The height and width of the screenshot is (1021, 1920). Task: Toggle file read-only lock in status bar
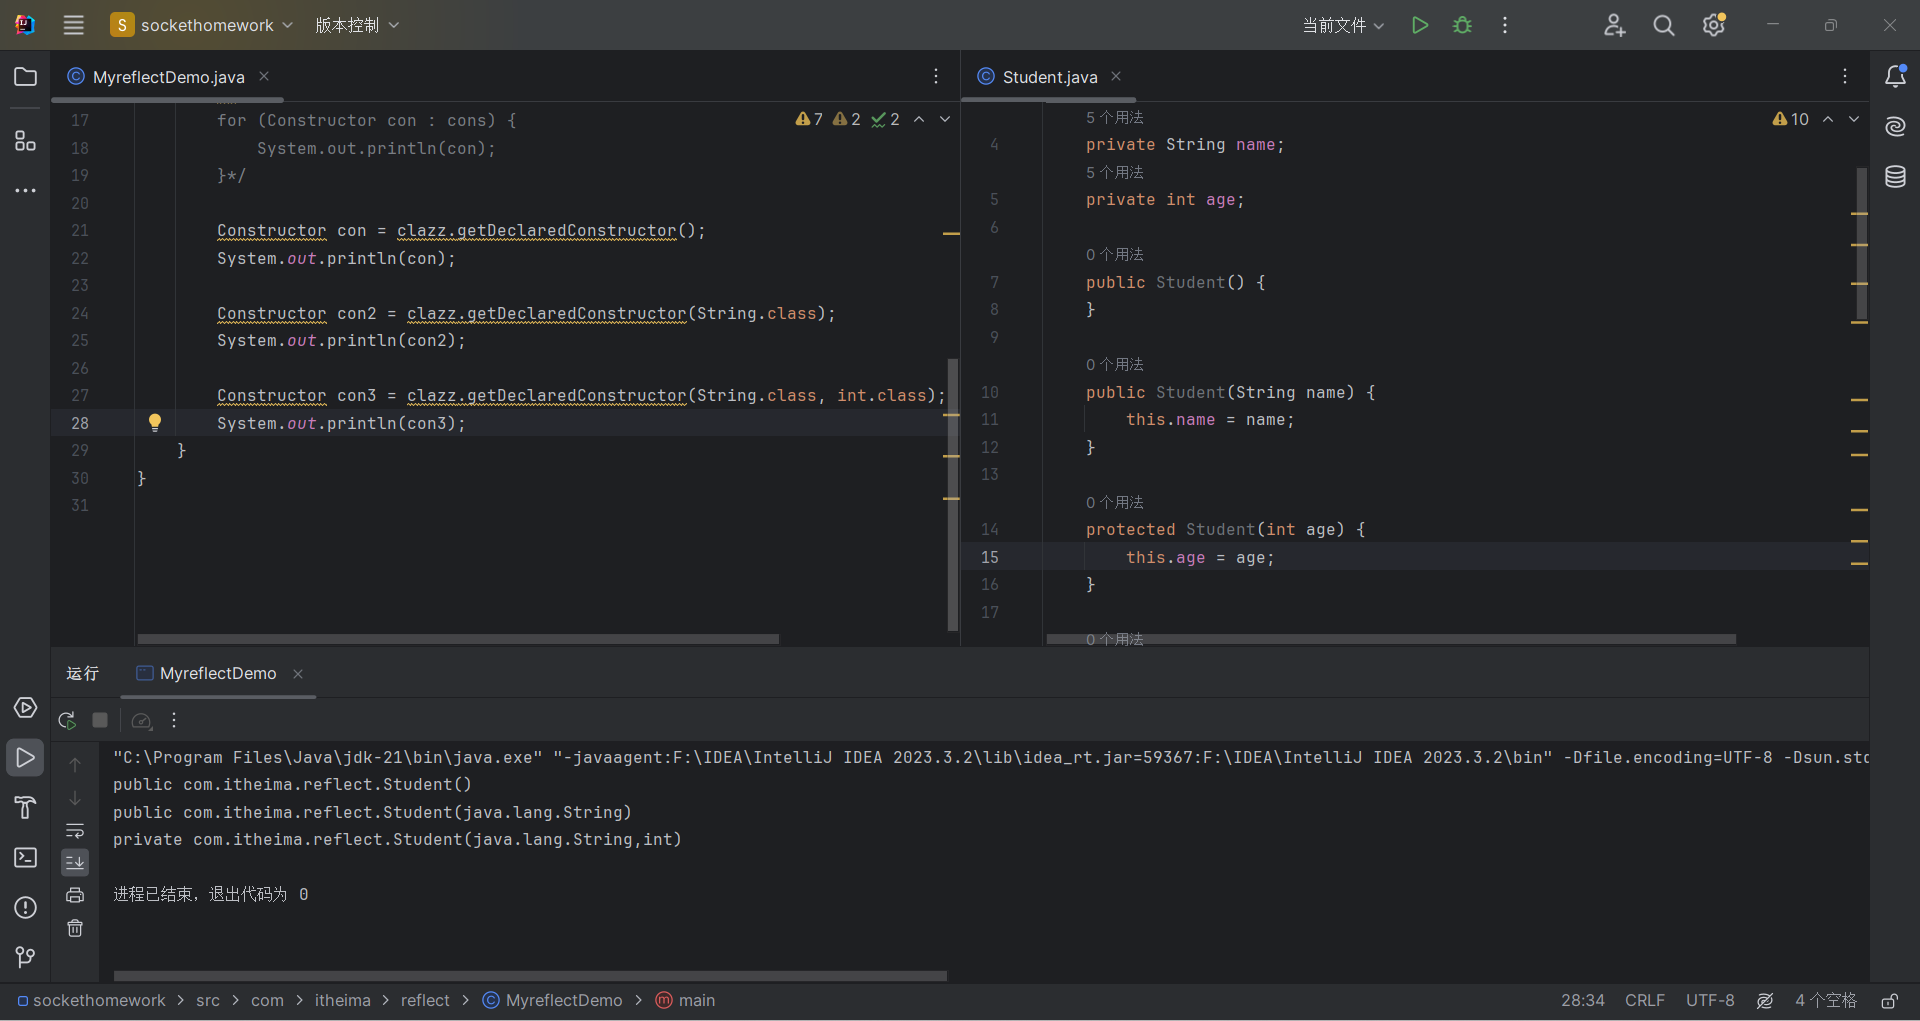(1889, 1000)
